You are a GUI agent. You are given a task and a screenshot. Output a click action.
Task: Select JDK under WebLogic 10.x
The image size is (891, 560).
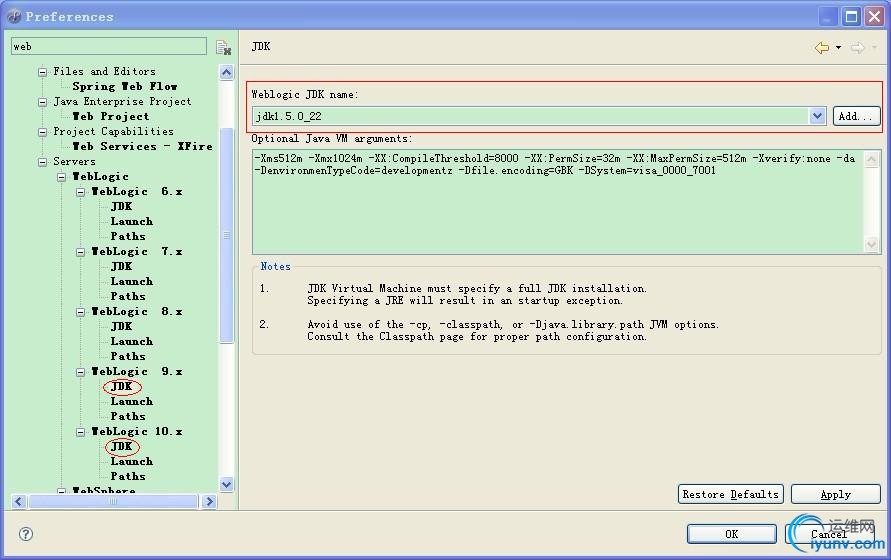coord(122,446)
